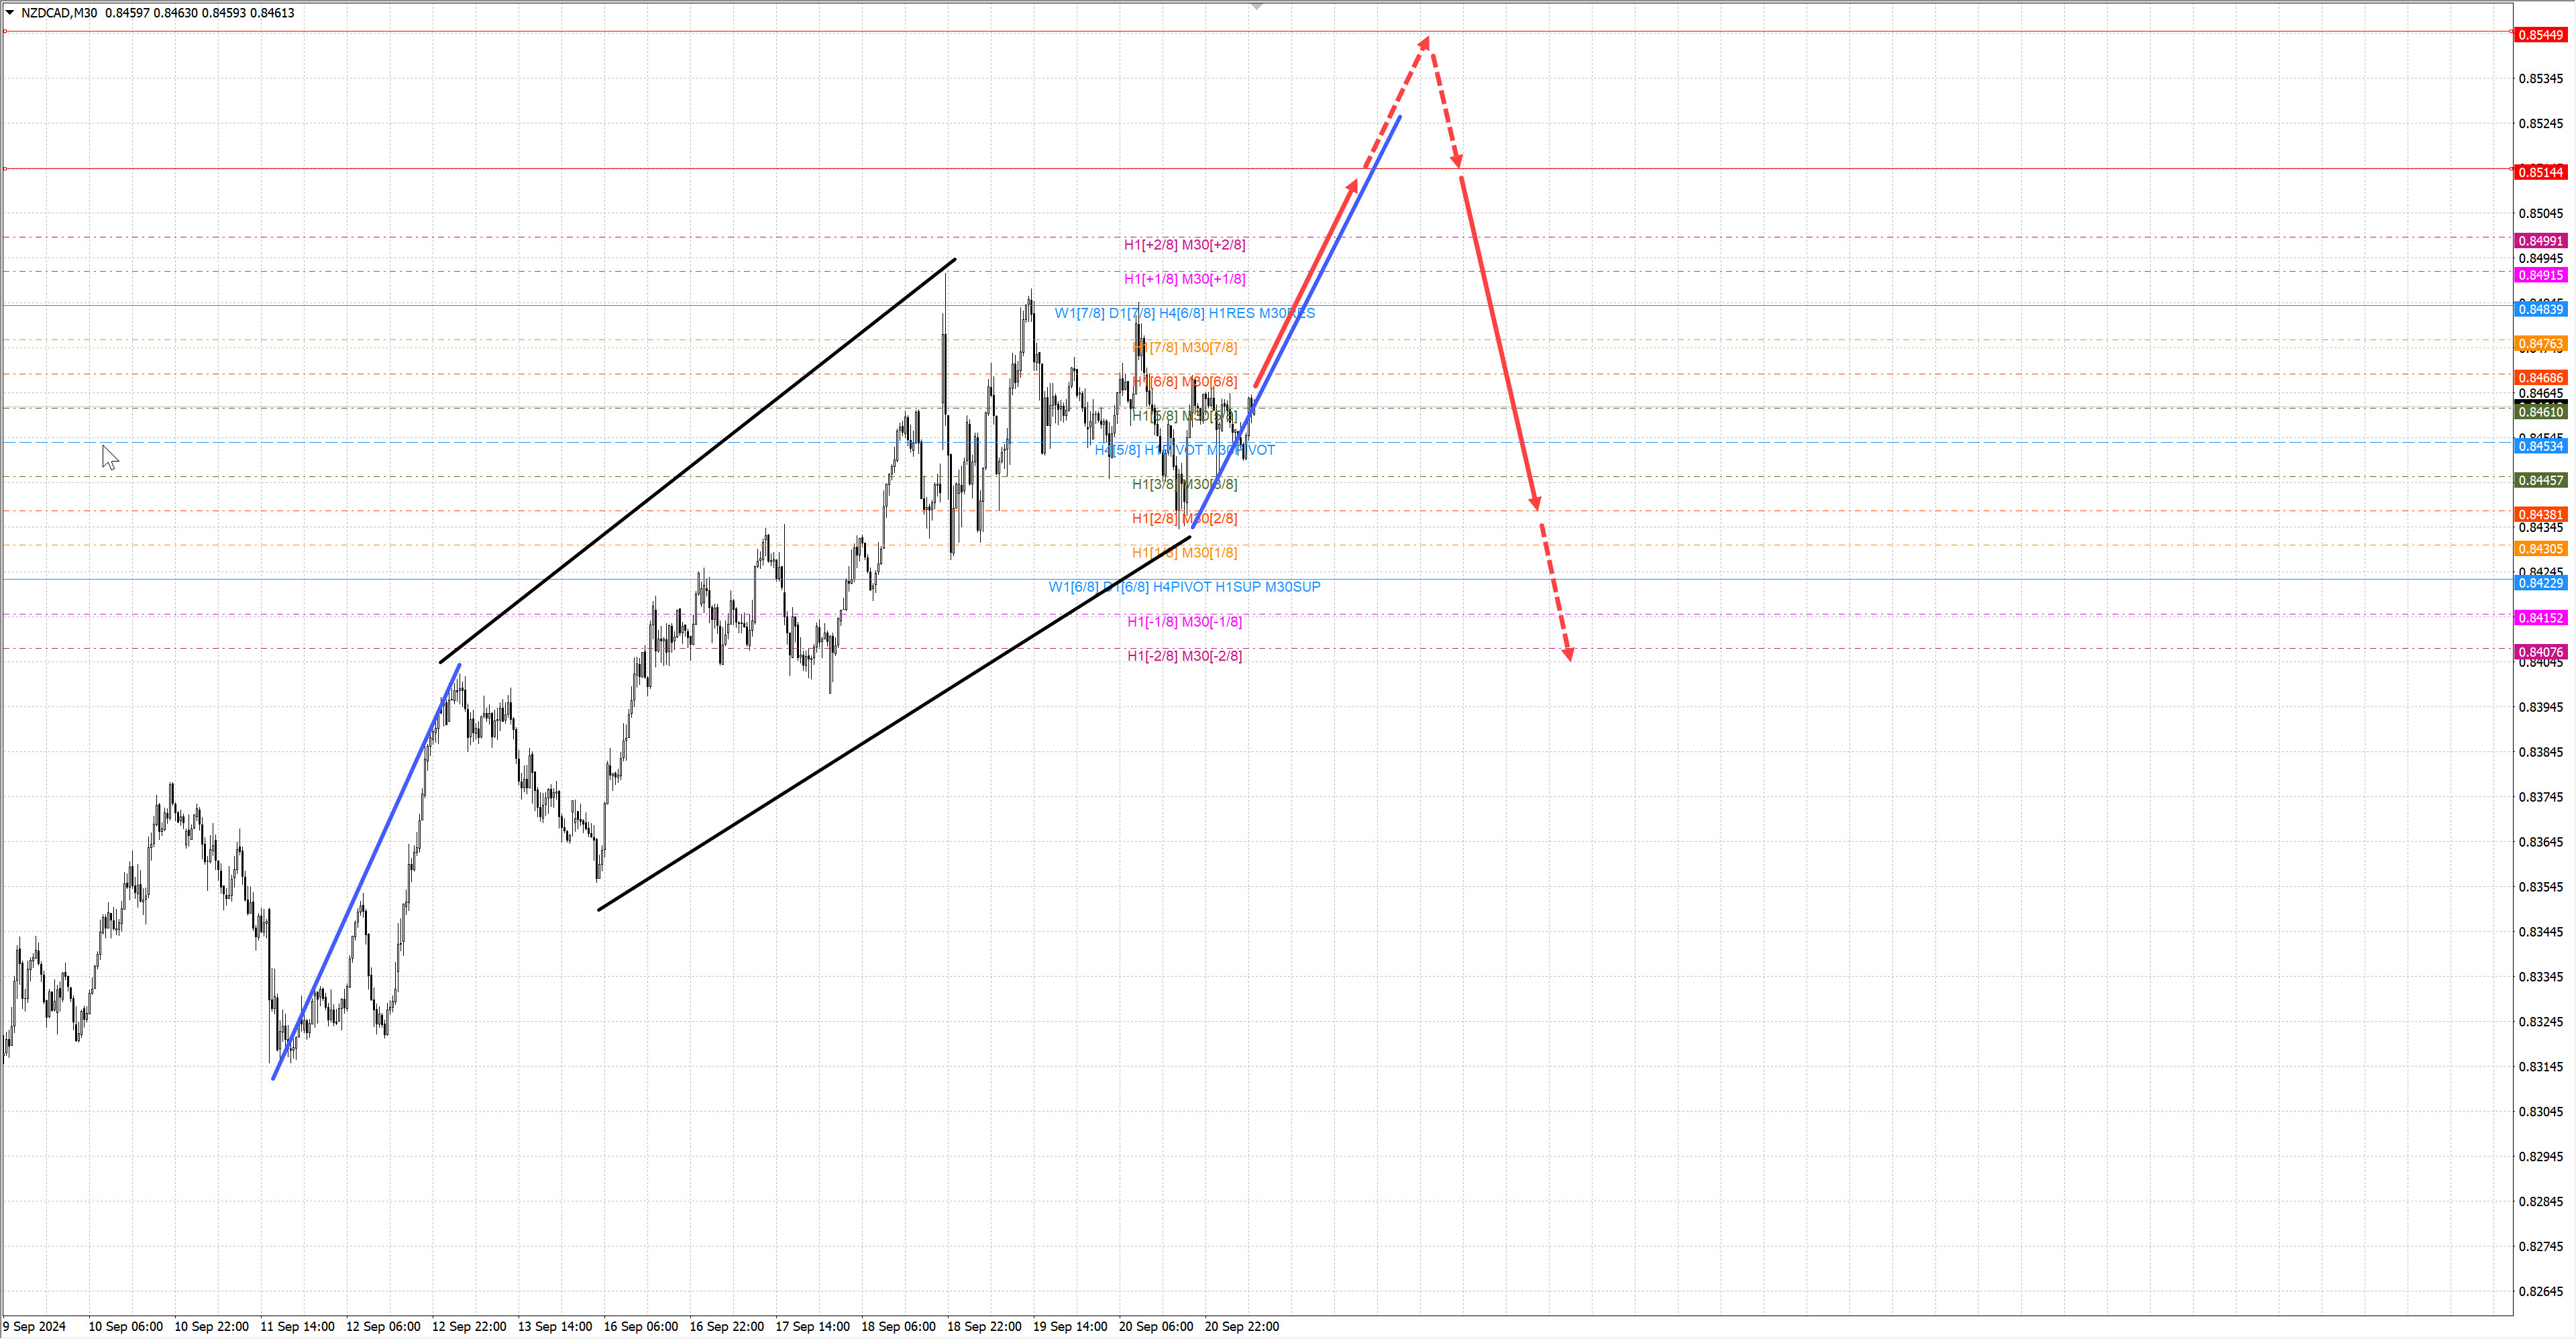Select the 0.85449 red price label
Screen dimensions: 2576x1339
pos(2540,35)
